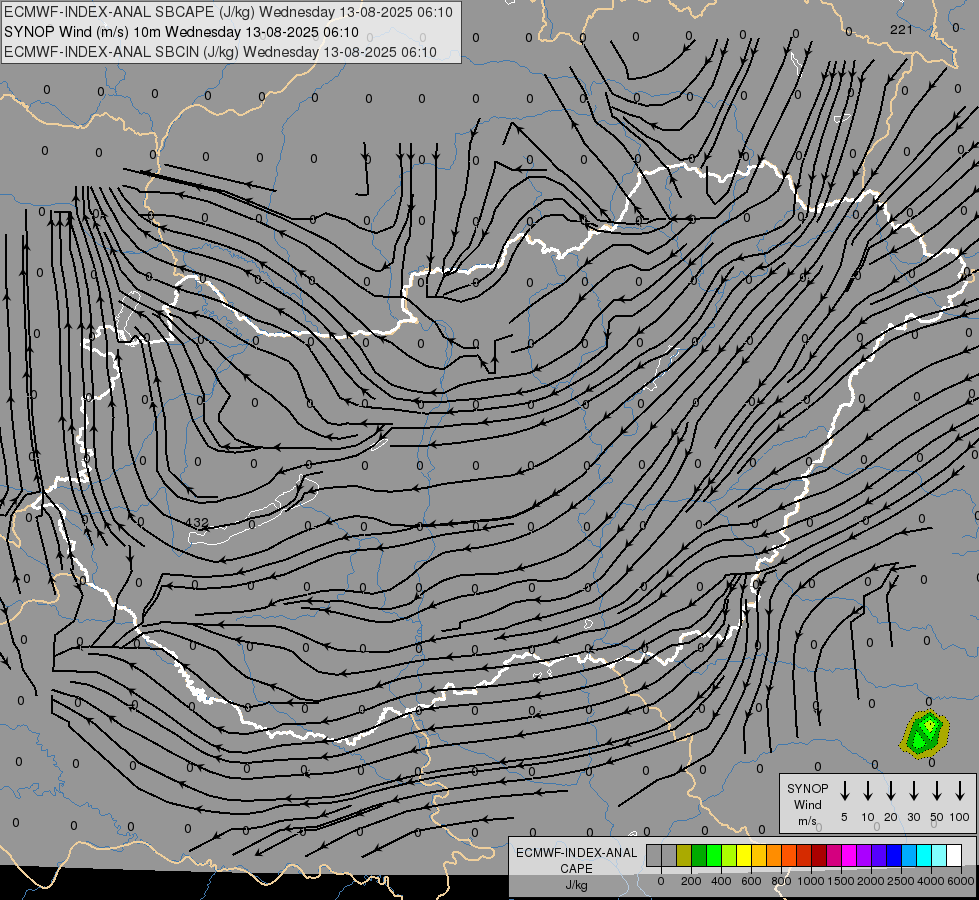Select the dark green CAPE legend swatch
The width and height of the screenshot is (979, 900).
[699, 855]
